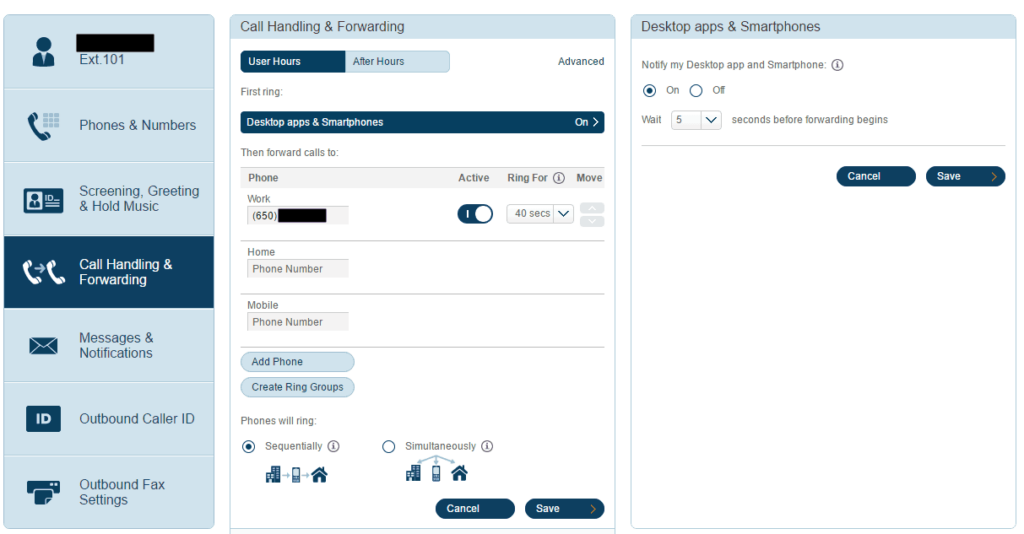Click the Outbound Caller ID badge icon
Screen dimensions: 1024x534
43,419
